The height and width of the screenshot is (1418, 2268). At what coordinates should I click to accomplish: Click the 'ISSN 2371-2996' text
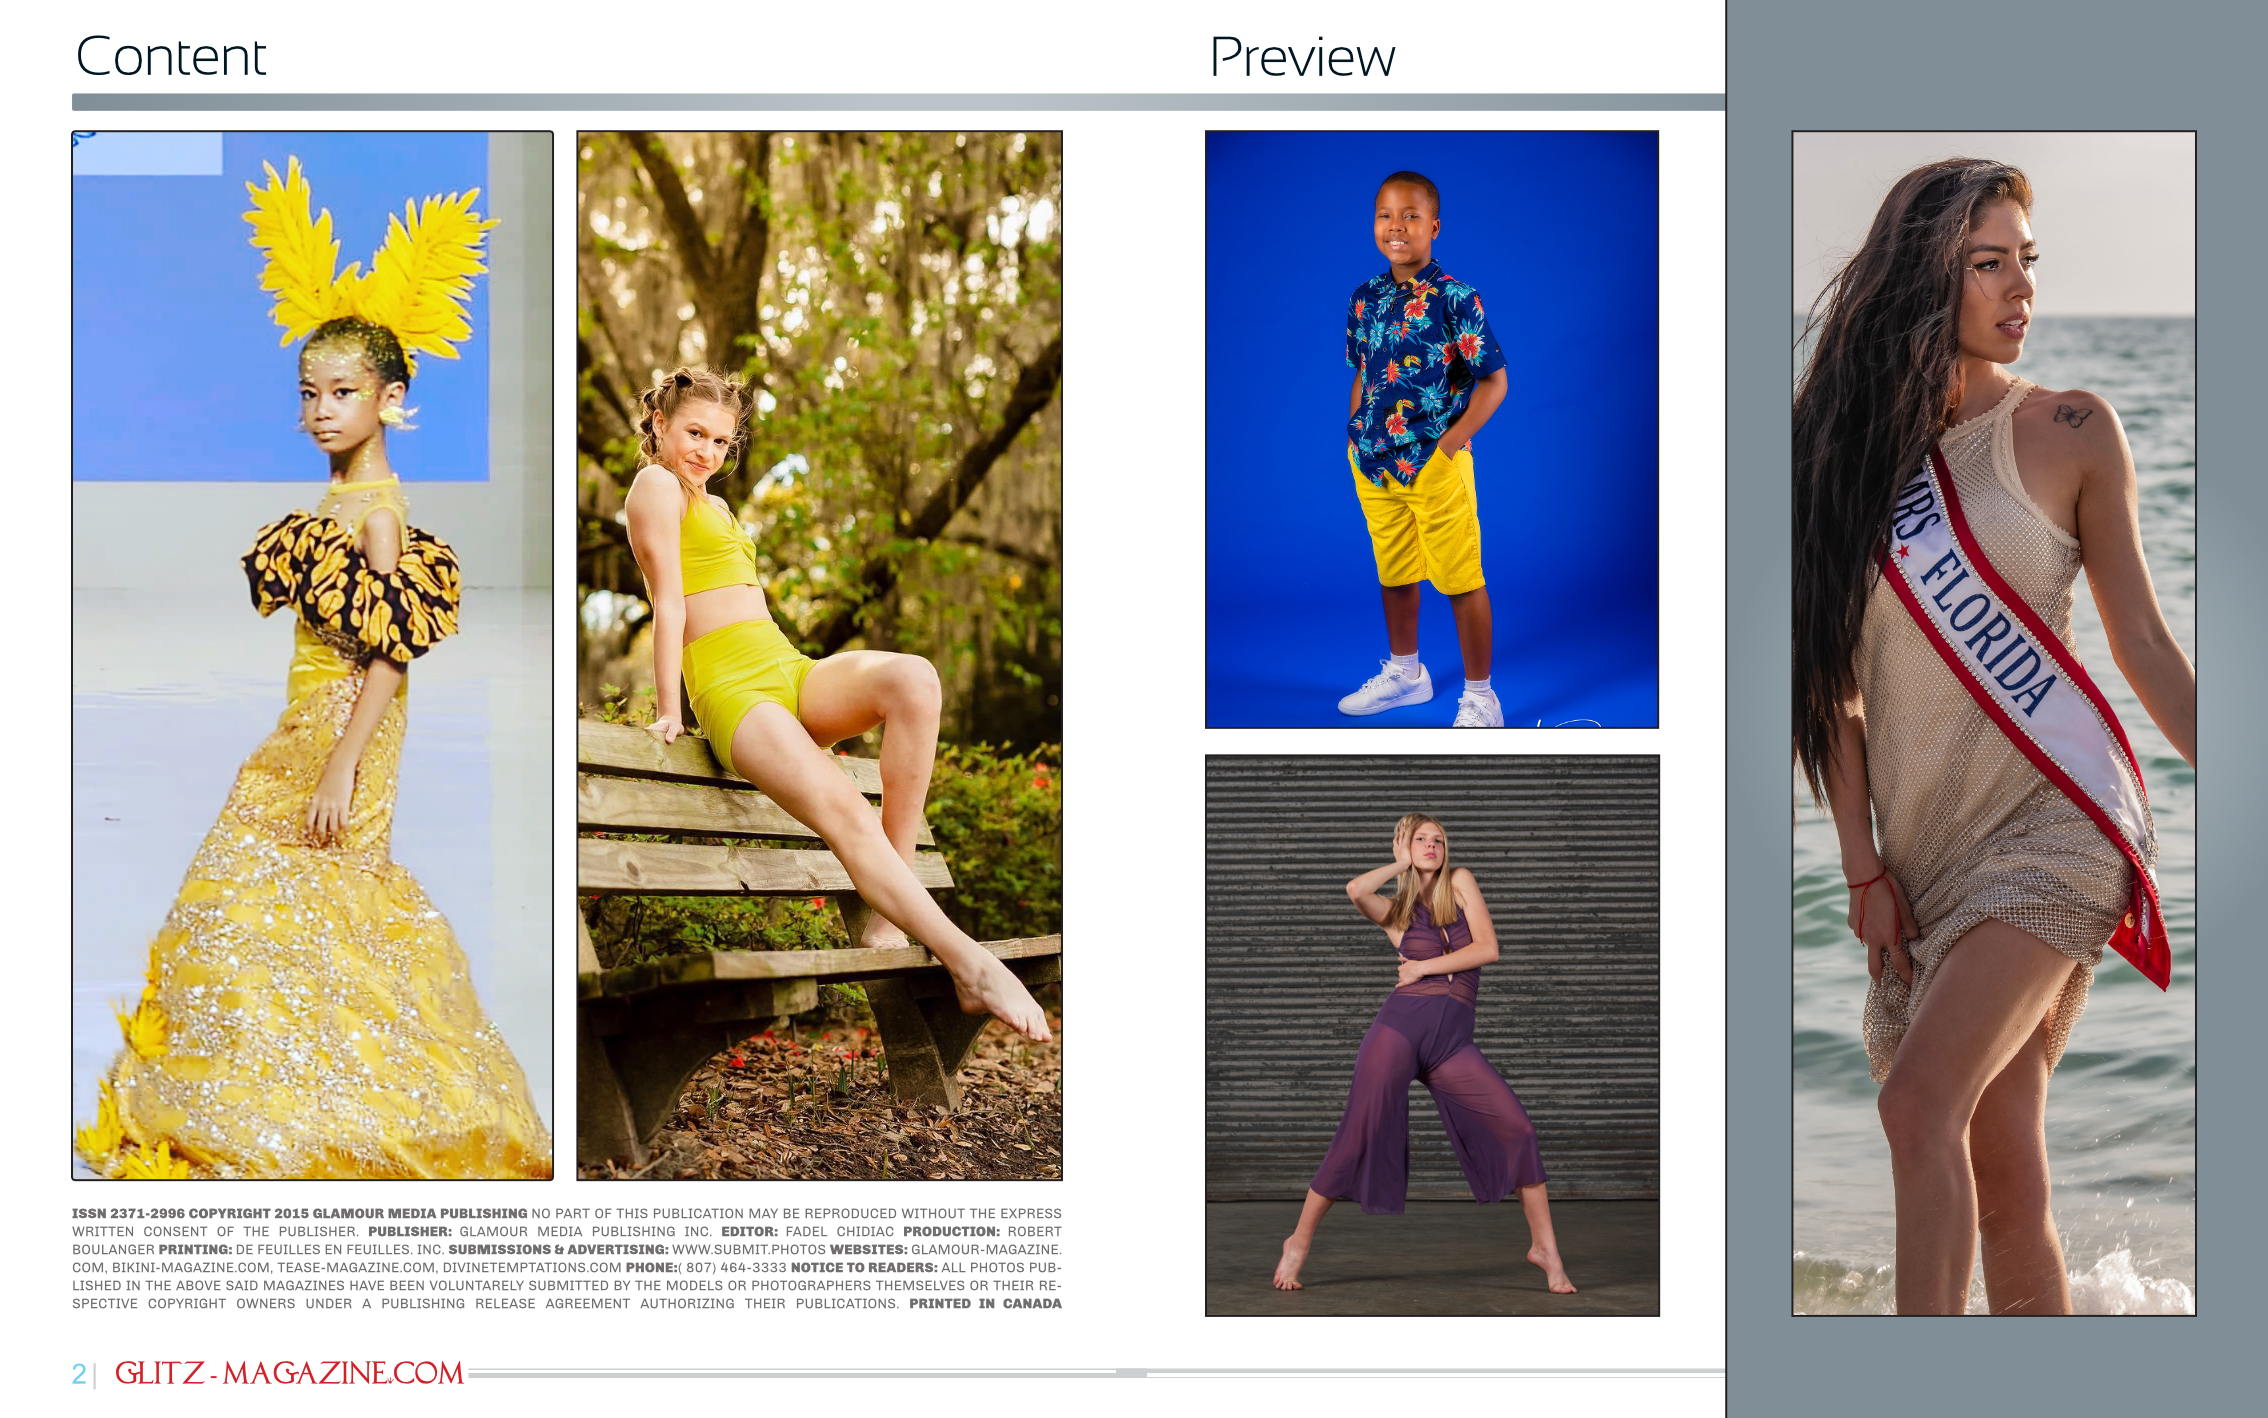[128, 1213]
